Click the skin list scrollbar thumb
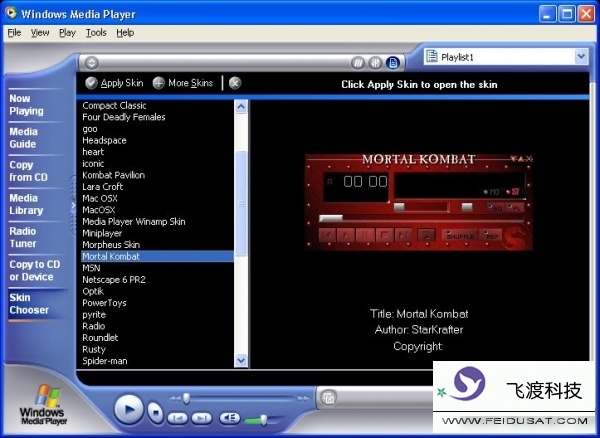Viewport: 600px width, 438px height. [241, 203]
